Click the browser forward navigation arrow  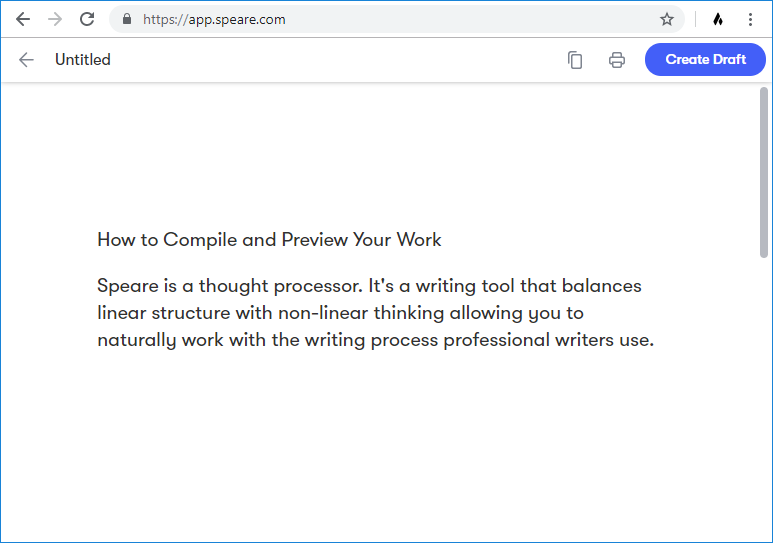[55, 19]
